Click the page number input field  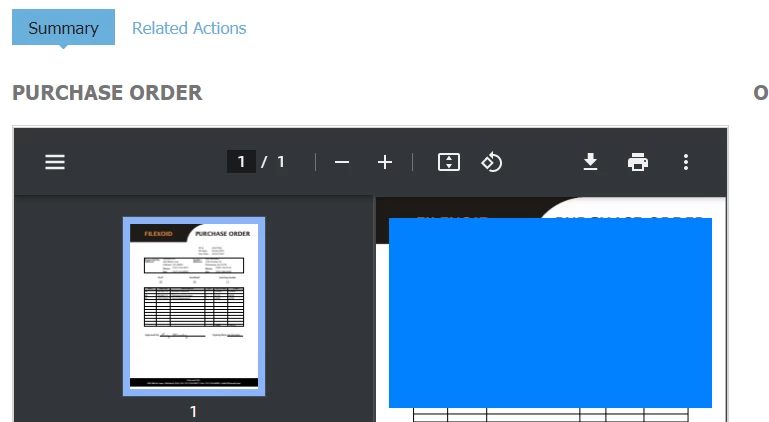pyautogui.click(x=241, y=161)
